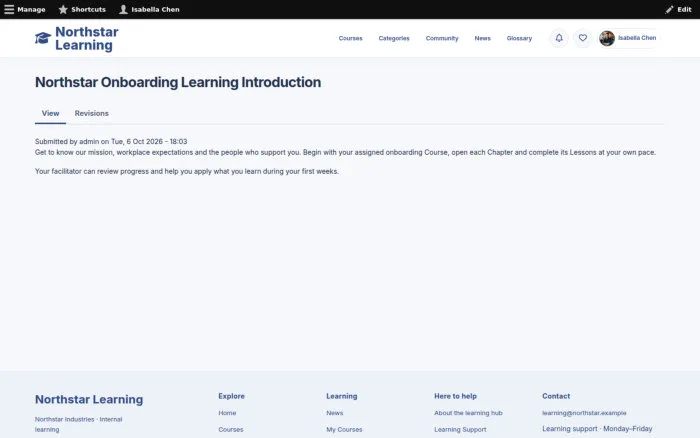Image resolution: width=700 pixels, height=438 pixels.
Task: Open Categories in the main navigation
Action: [x=394, y=38]
